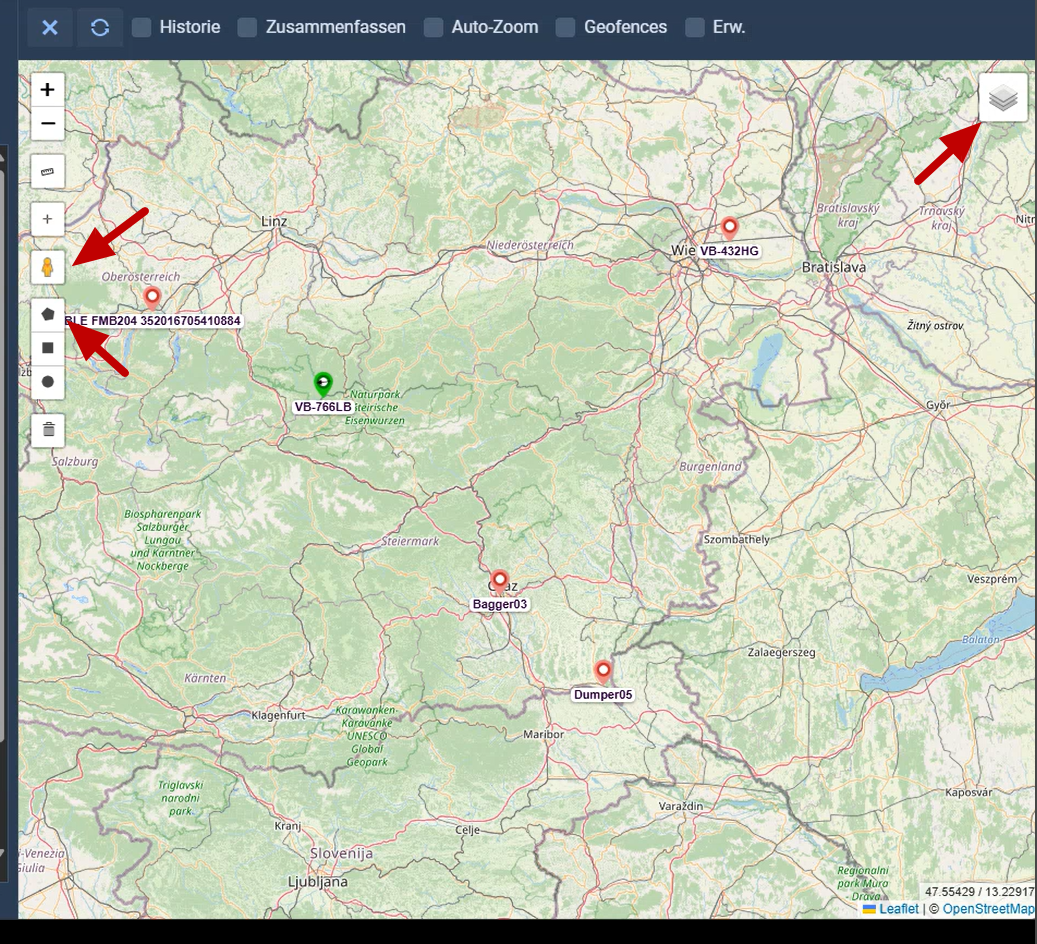Toggle the Geofences checkbox

click(566, 27)
